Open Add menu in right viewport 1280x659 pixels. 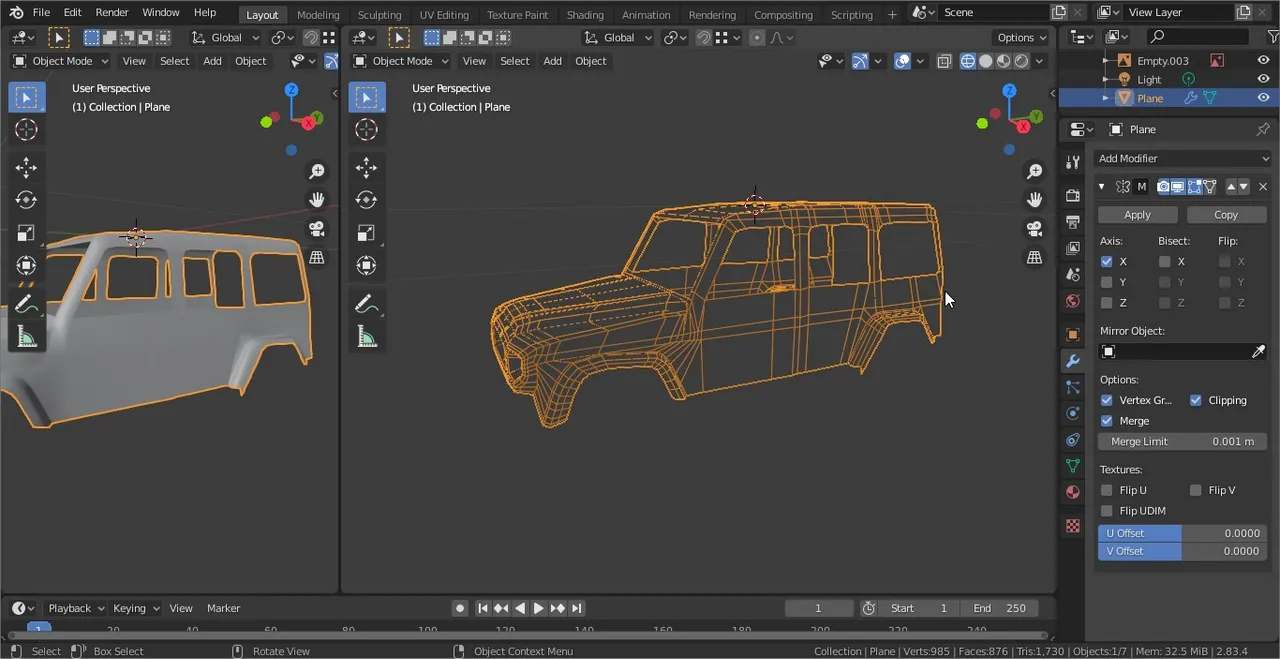pyautogui.click(x=552, y=61)
